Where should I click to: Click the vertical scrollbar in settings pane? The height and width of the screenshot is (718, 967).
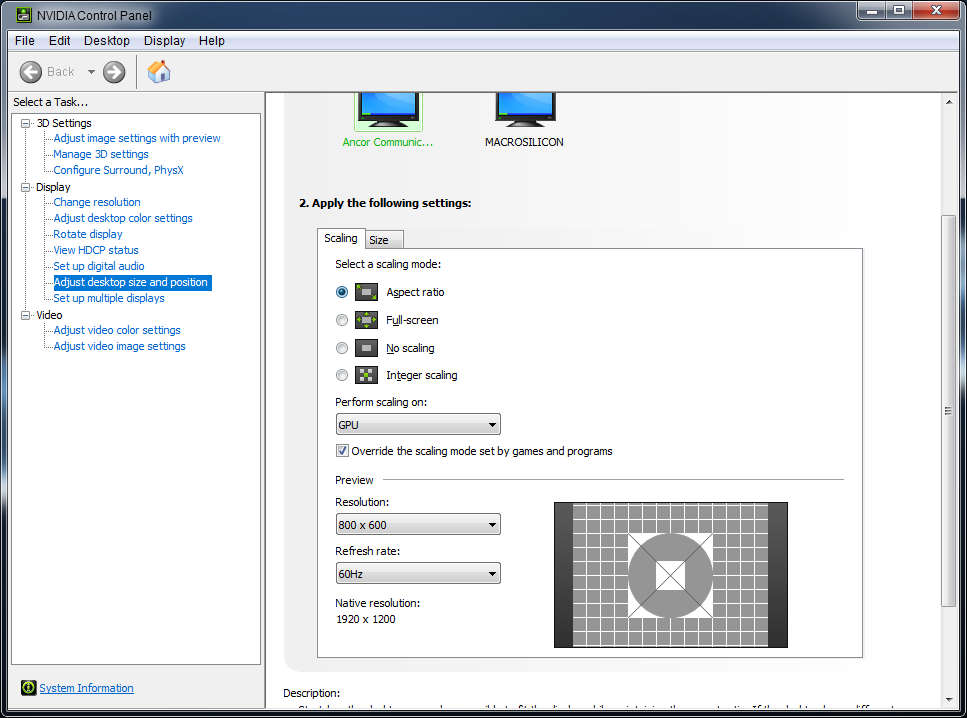948,410
